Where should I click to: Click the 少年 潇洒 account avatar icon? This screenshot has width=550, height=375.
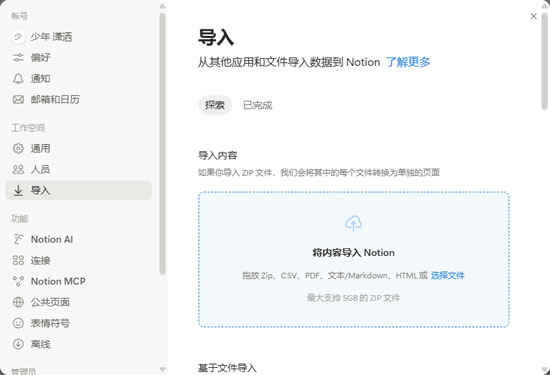[18, 36]
